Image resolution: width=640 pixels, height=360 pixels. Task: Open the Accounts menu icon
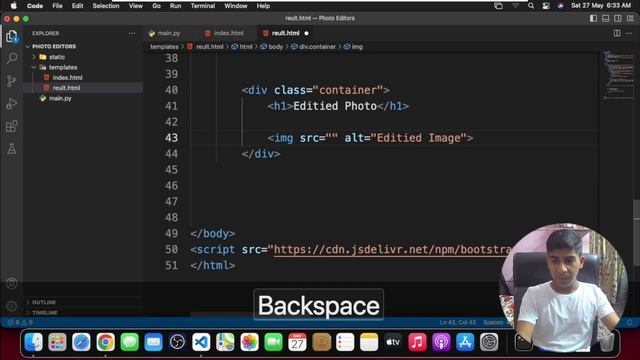pos(12,283)
